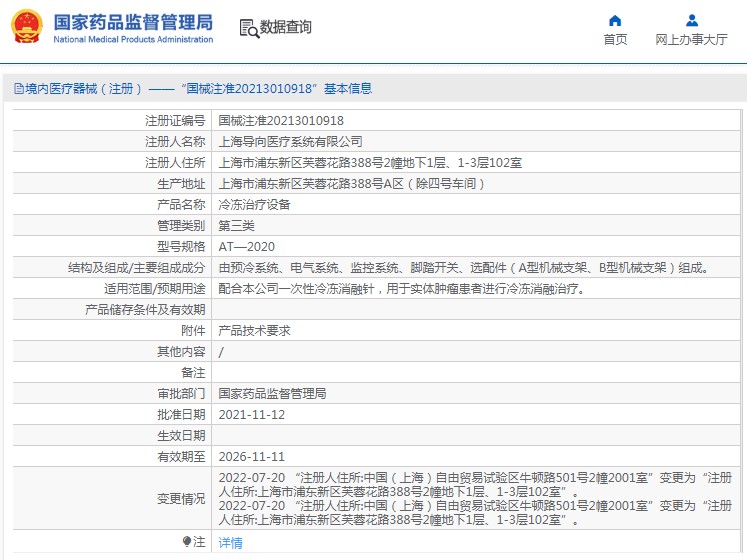The width and height of the screenshot is (747, 560).
Task: Select expiry date 2026-11-11
Action: [252, 456]
